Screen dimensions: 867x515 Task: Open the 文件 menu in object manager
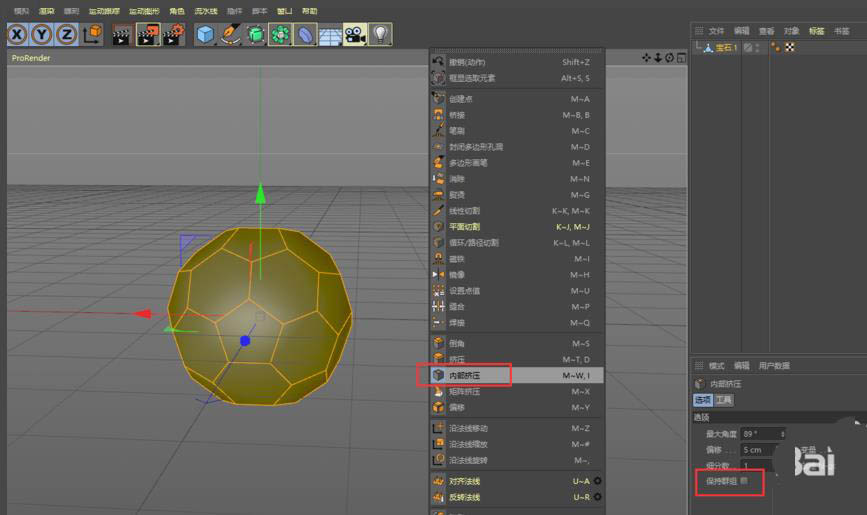716,31
